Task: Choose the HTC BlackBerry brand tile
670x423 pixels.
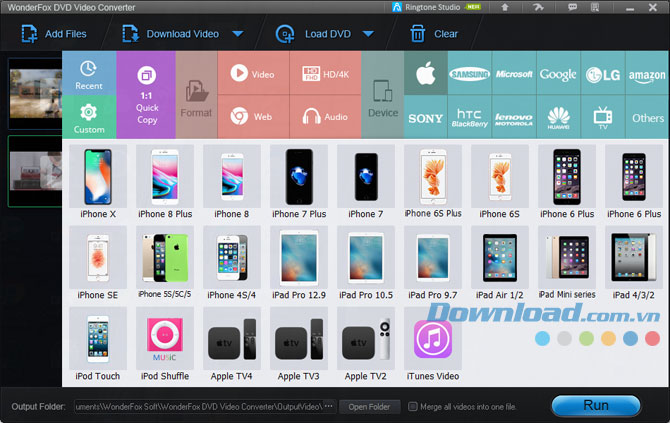Action: click(470, 117)
